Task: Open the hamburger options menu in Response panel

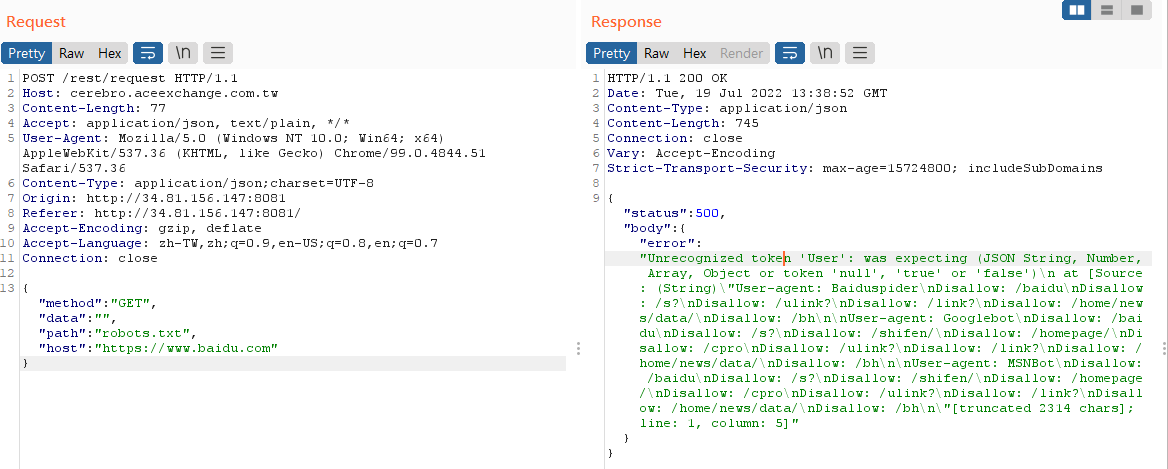Action: 860,53
